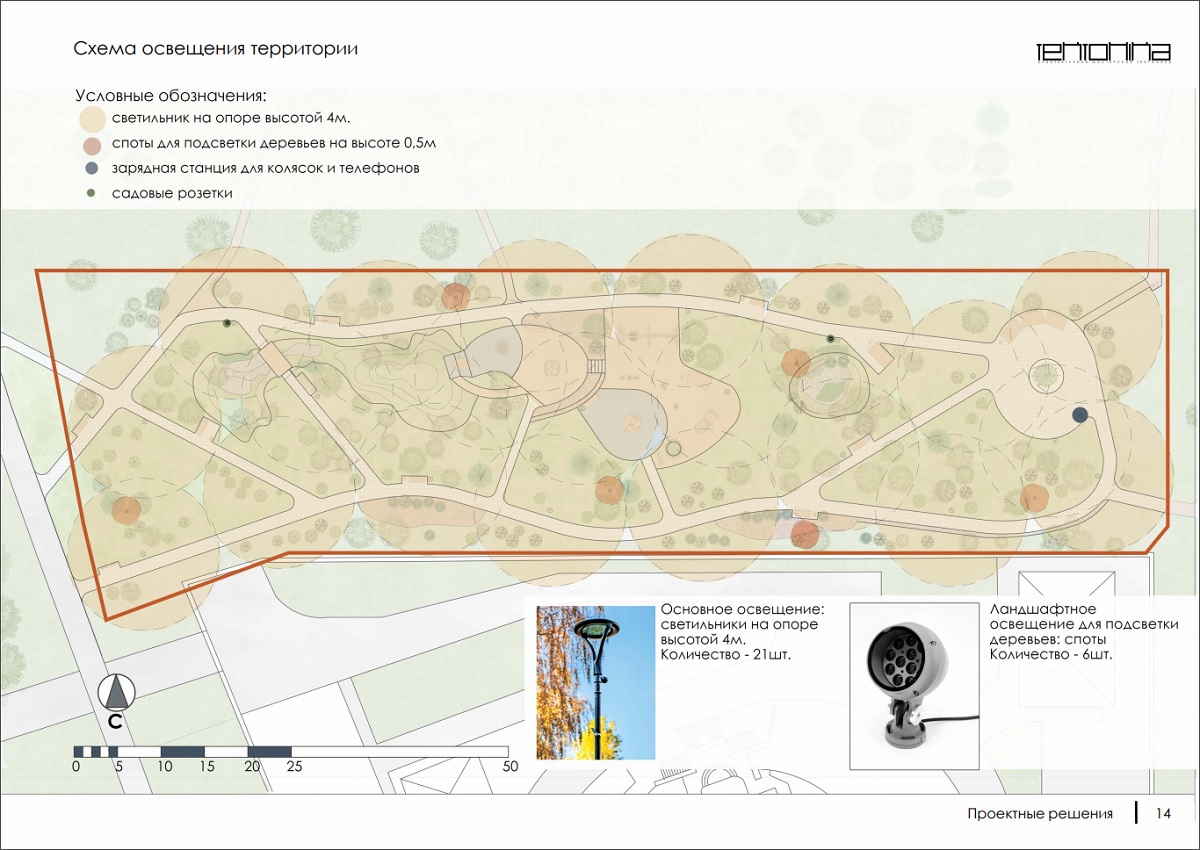Select the leftmost tree spotlight marker on plan

pos(125,510)
